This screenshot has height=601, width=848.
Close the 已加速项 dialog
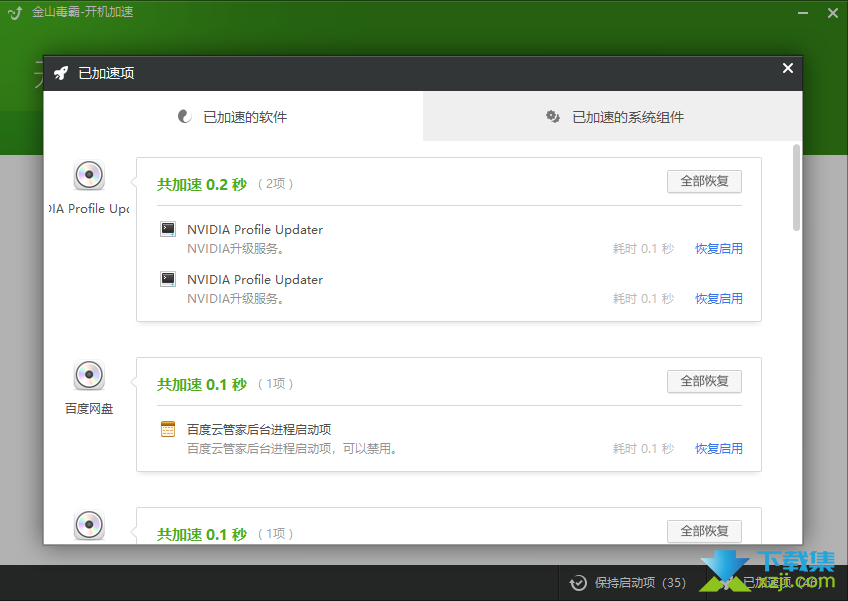(787, 68)
